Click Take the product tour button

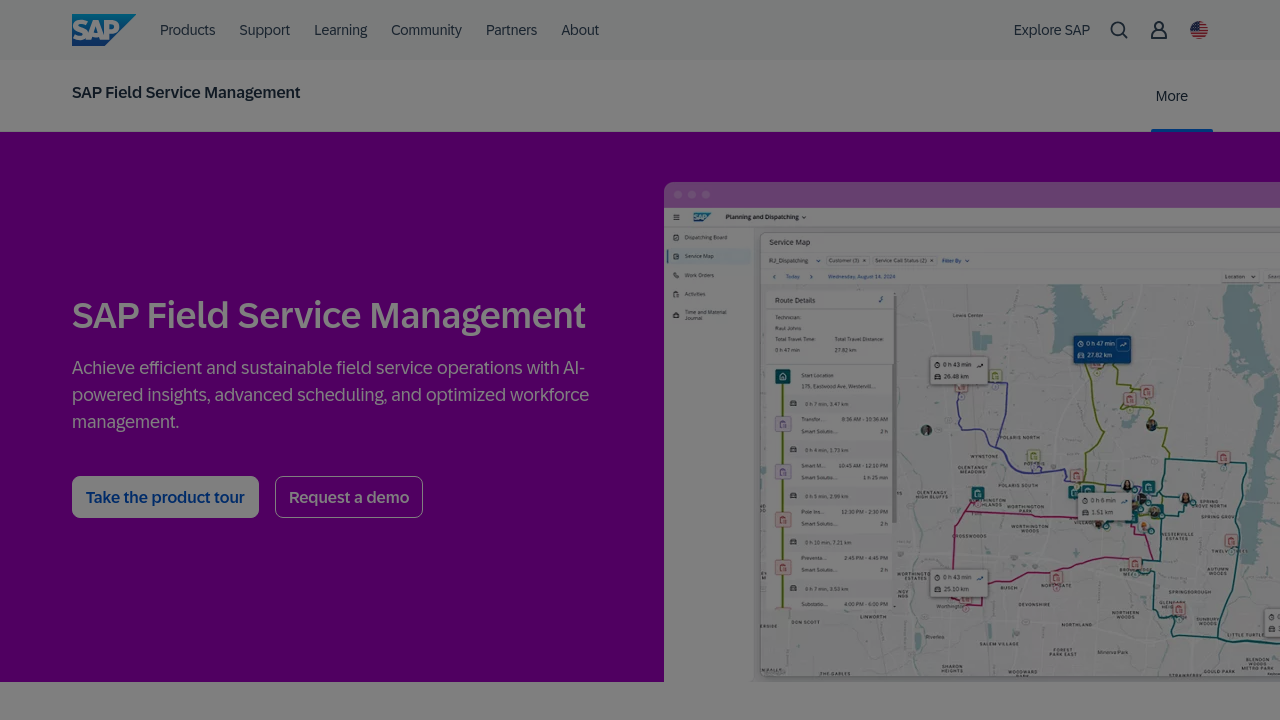(x=165, y=497)
